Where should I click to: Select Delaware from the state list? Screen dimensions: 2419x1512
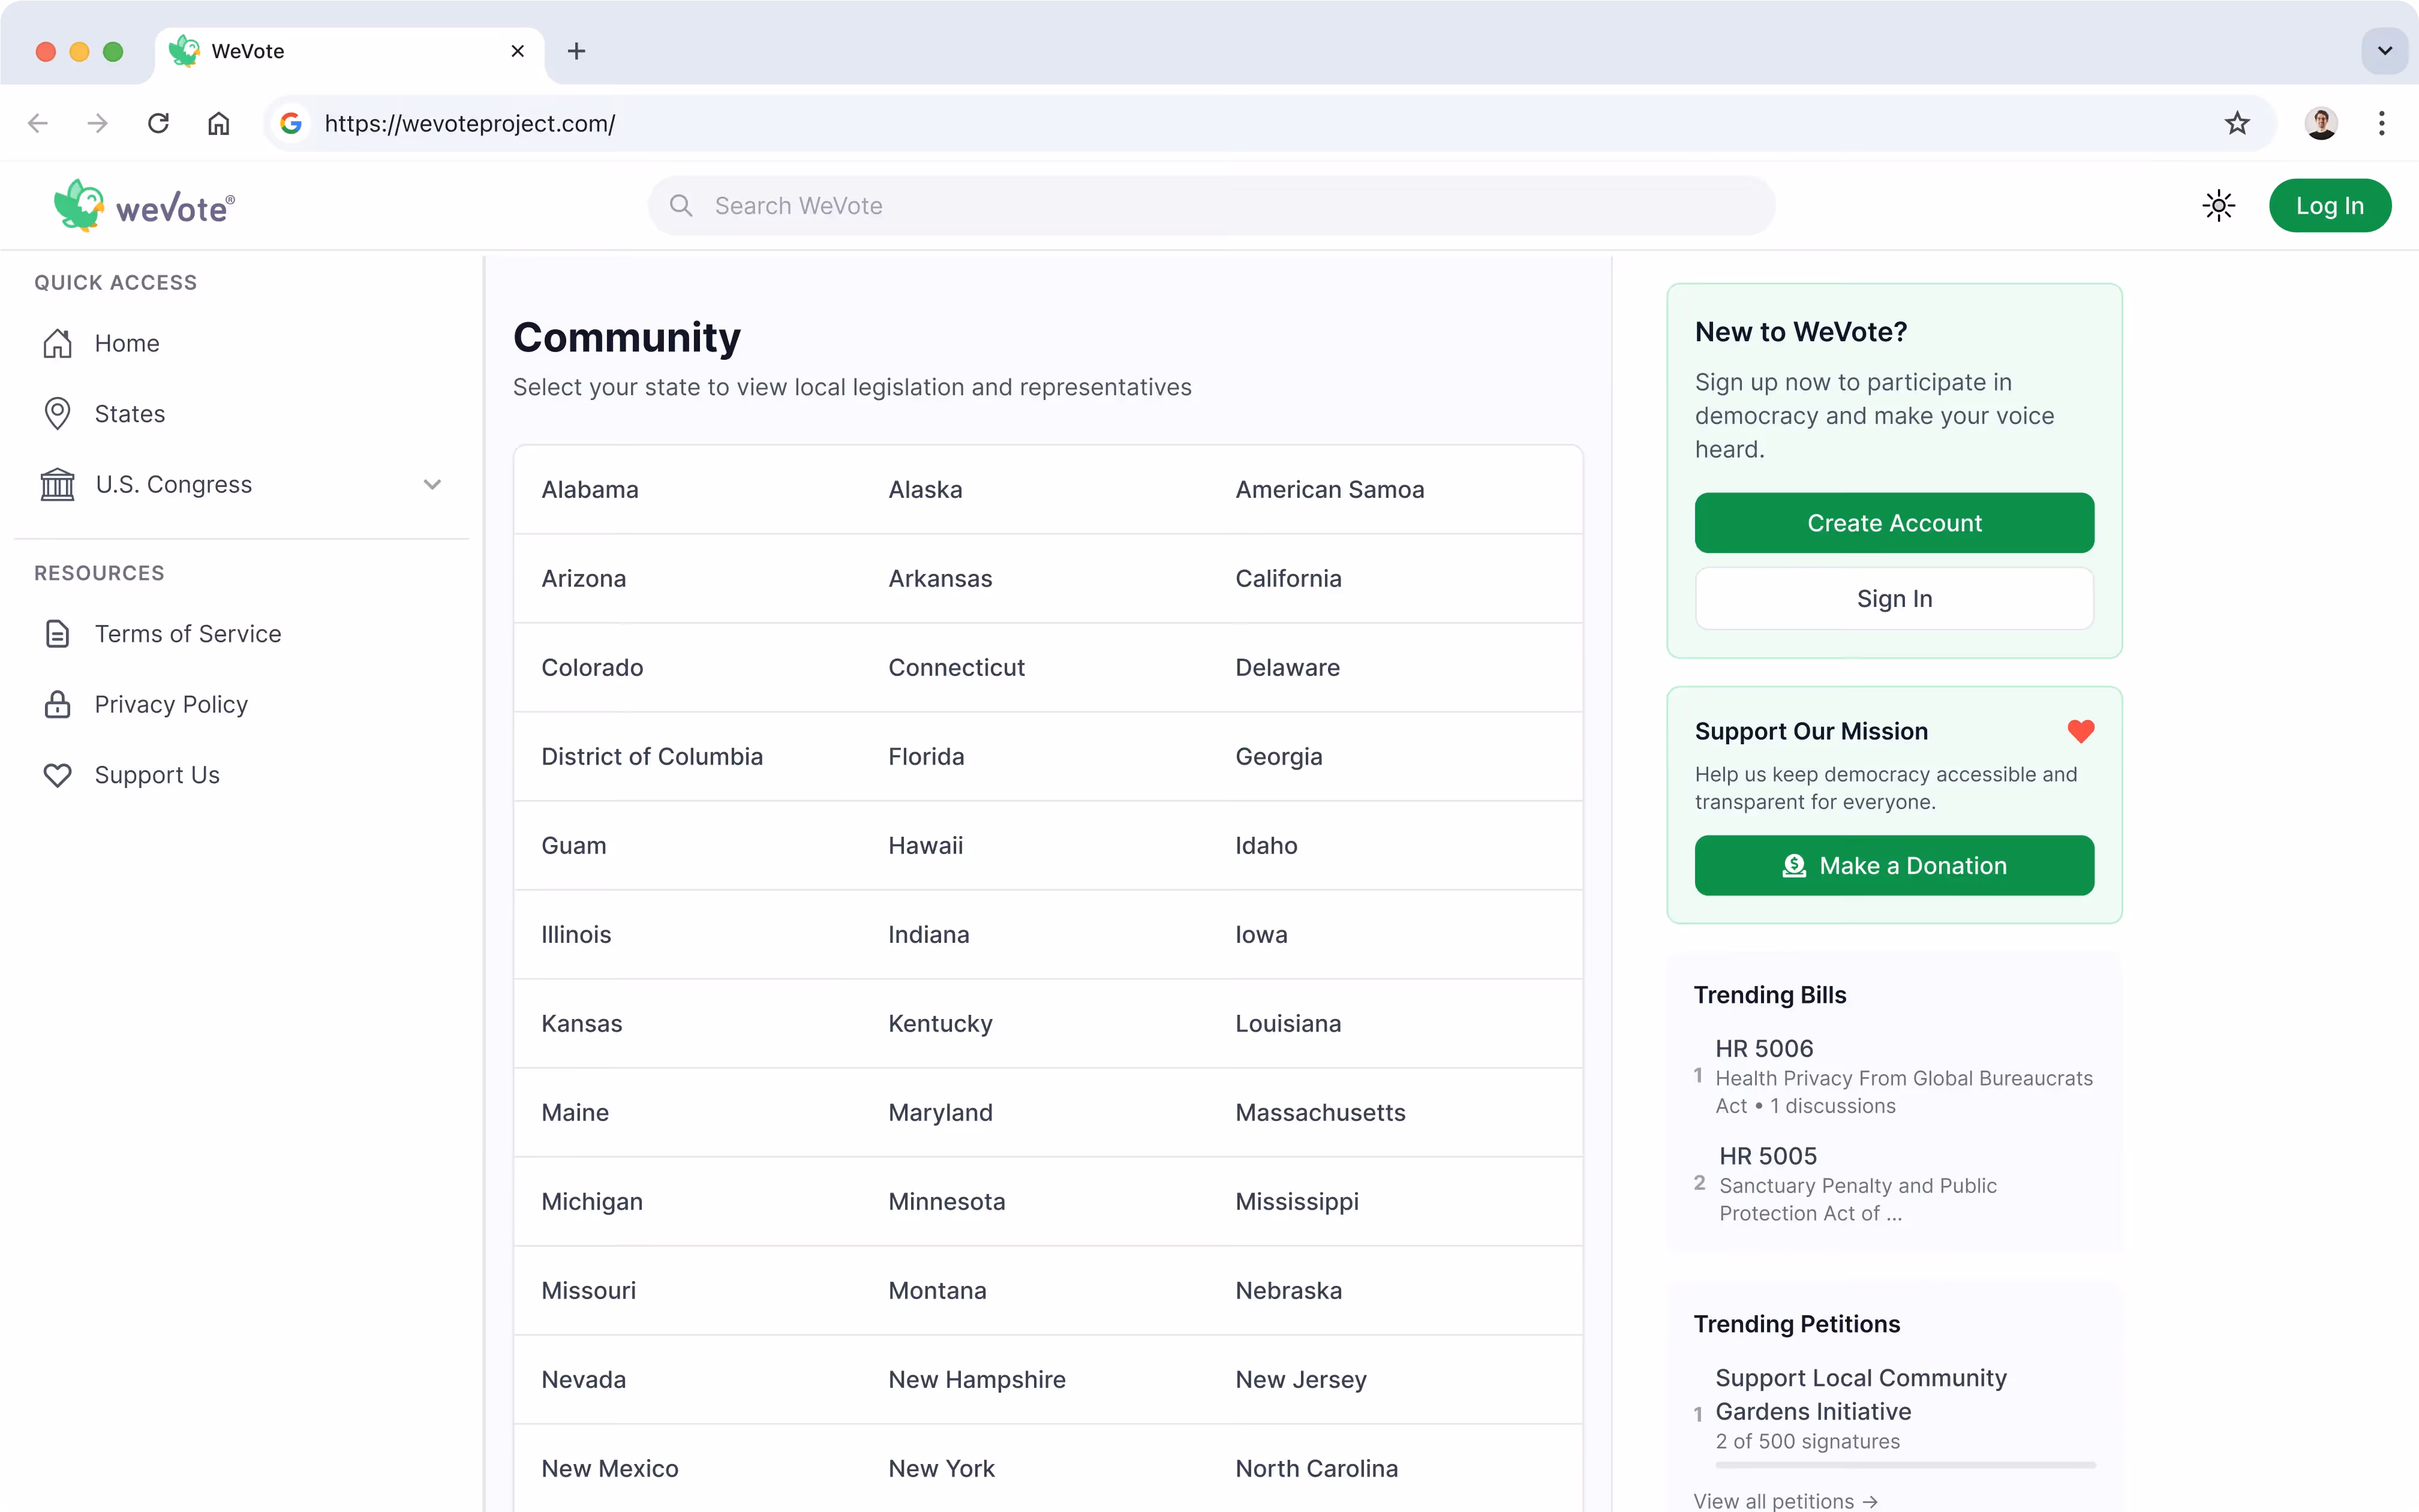[1287, 668]
